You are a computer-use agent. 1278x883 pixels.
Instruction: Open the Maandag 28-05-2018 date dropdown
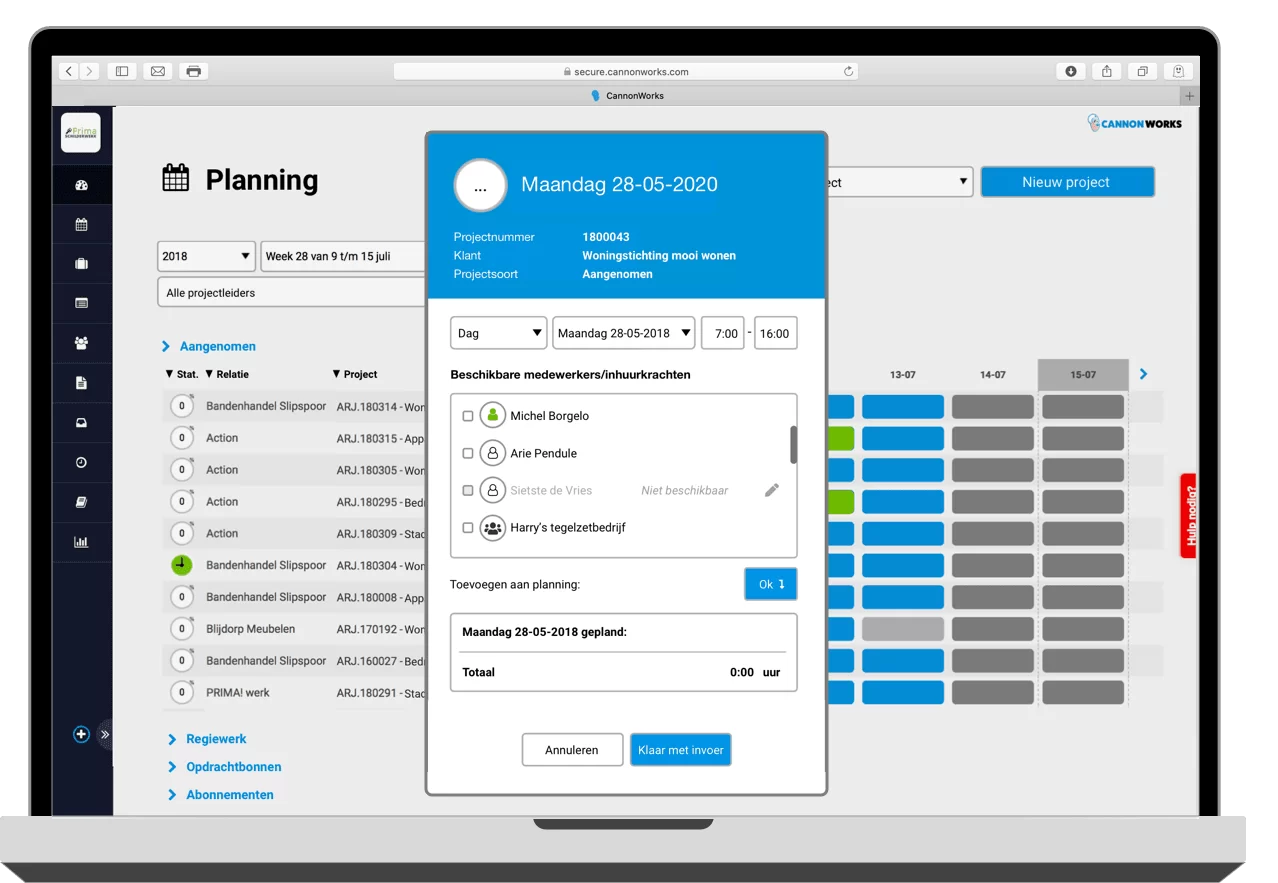click(x=623, y=333)
